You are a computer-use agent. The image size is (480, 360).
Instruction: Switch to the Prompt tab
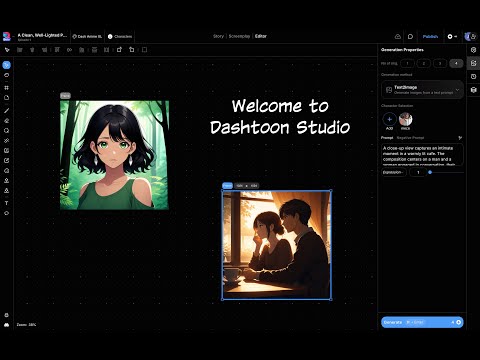click(387, 138)
